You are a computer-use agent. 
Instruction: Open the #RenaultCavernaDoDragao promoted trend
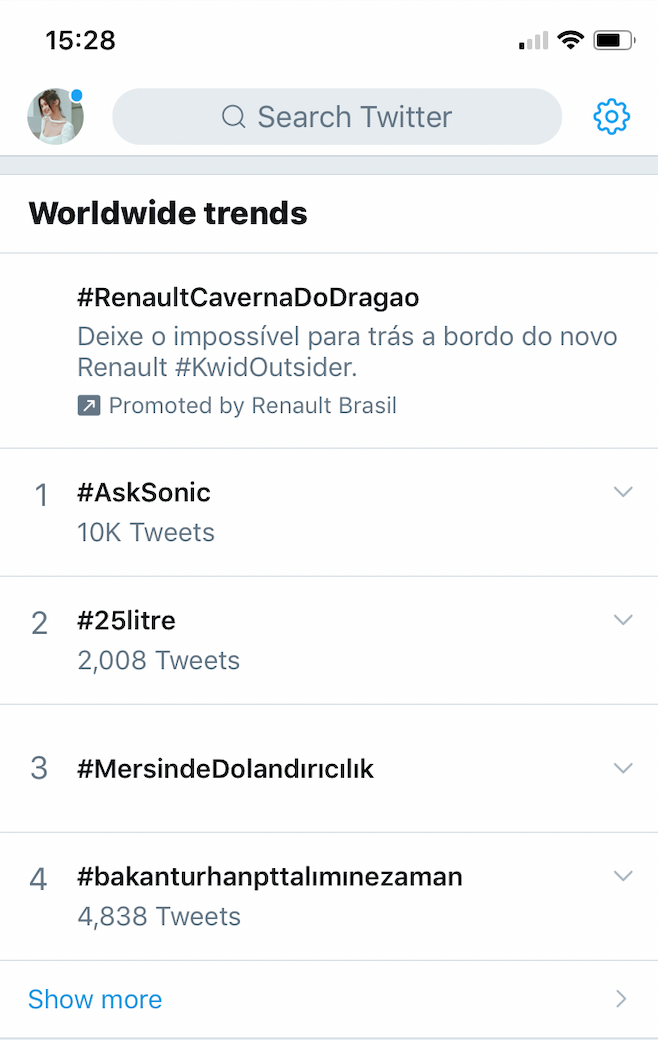click(x=248, y=297)
